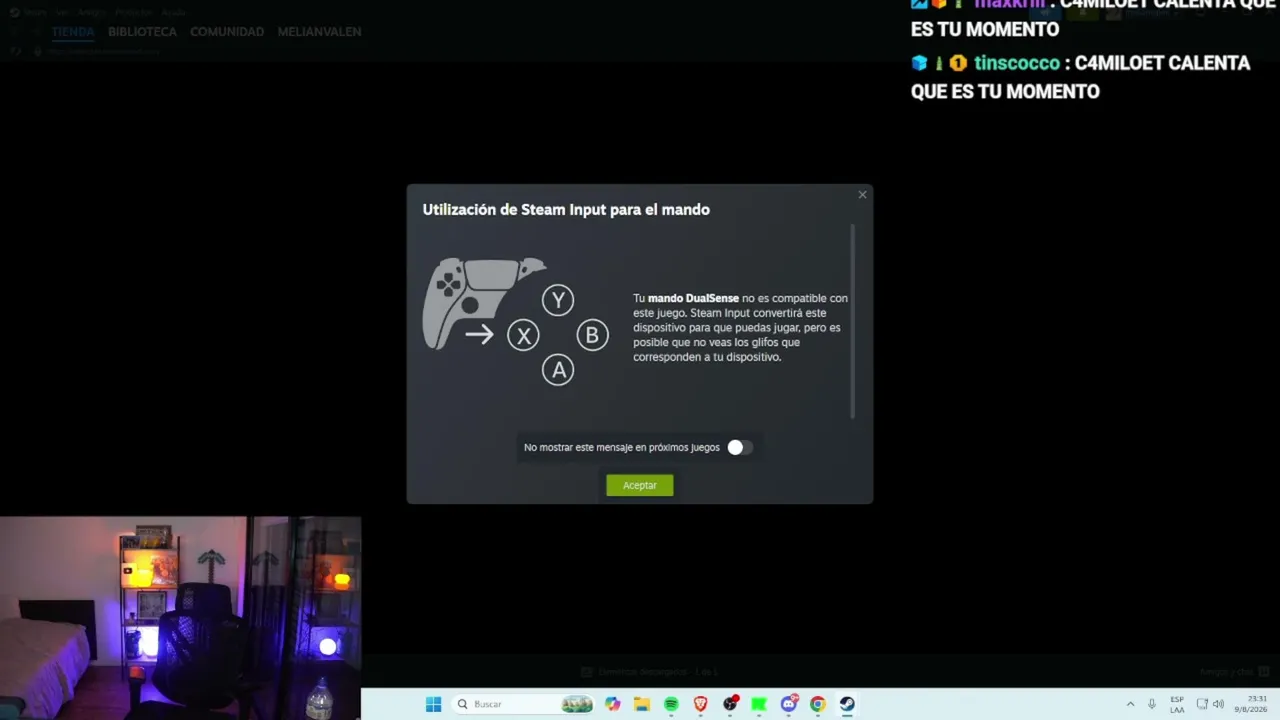The width and height of the screenshot is (1280, 720).
Task: Open the MELIANVALEN profile tab
Action: click(x=319, y=32)
